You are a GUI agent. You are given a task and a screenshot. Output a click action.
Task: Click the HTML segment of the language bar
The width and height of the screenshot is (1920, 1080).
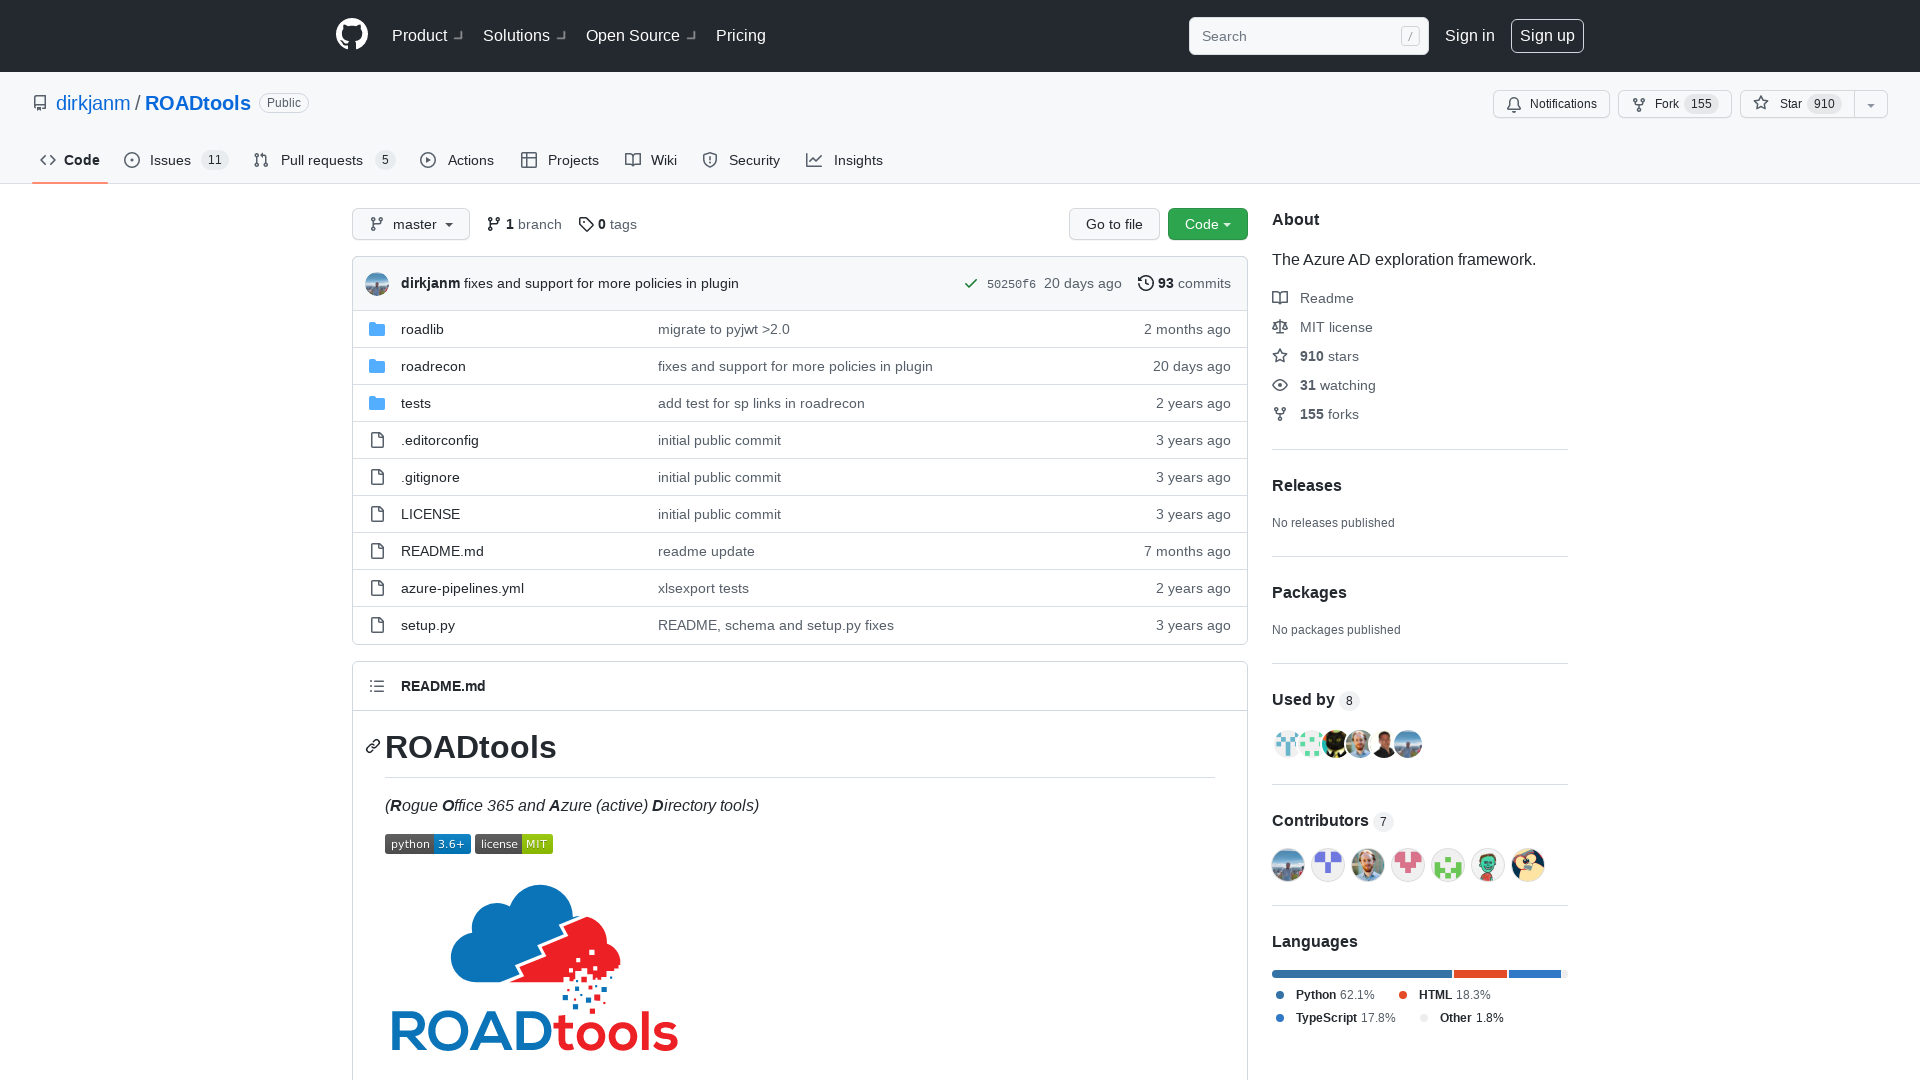coord(1480,974)
